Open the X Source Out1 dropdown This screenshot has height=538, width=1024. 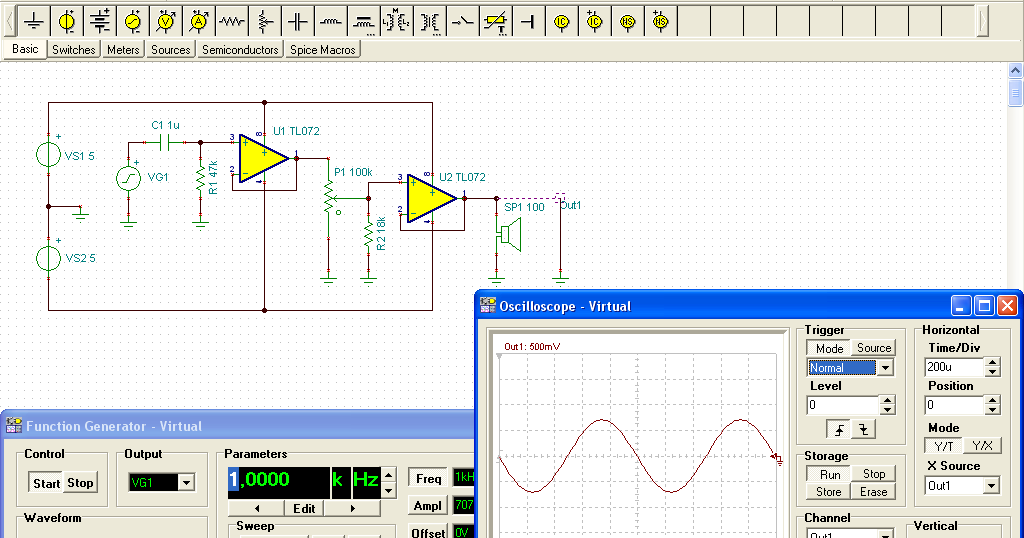click(x=991, y=486)
